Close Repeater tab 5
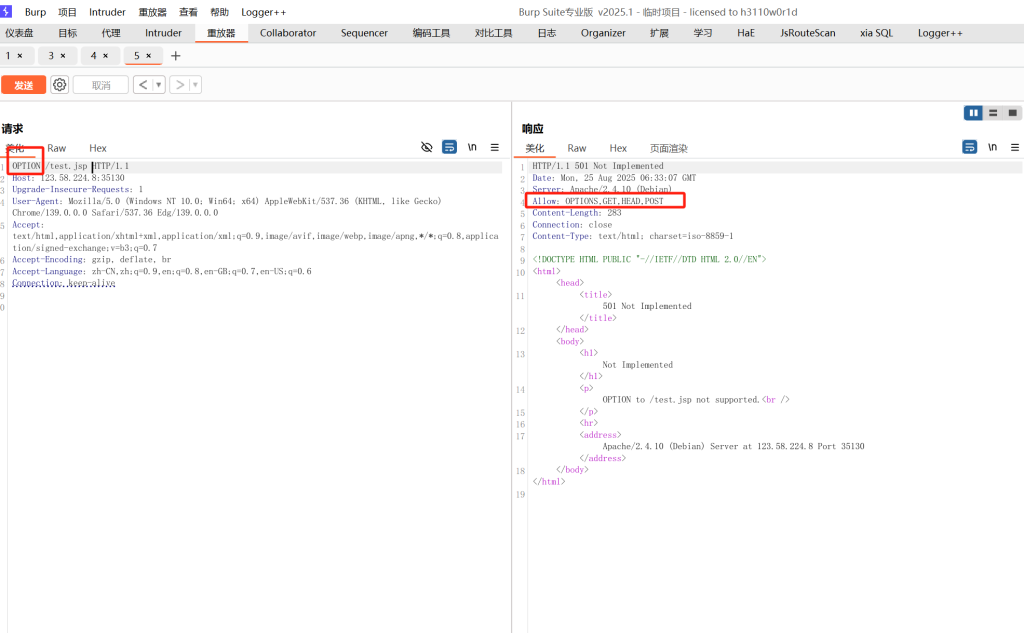The width and height of the screenshot is (1024, 633). [x=148, y=56]
